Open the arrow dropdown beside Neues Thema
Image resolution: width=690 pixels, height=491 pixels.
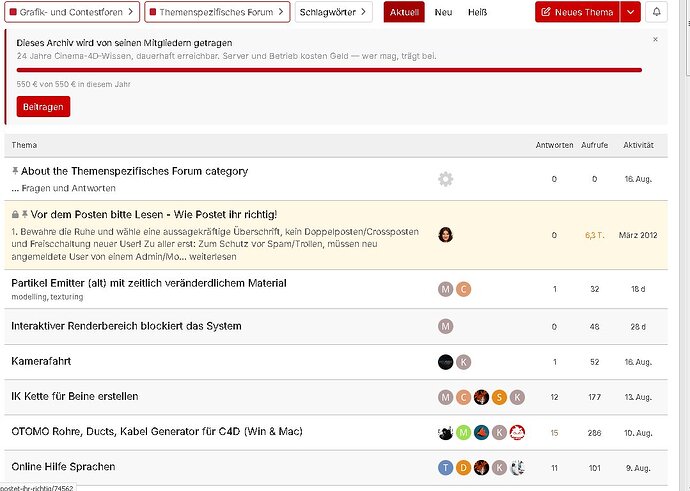630,12
